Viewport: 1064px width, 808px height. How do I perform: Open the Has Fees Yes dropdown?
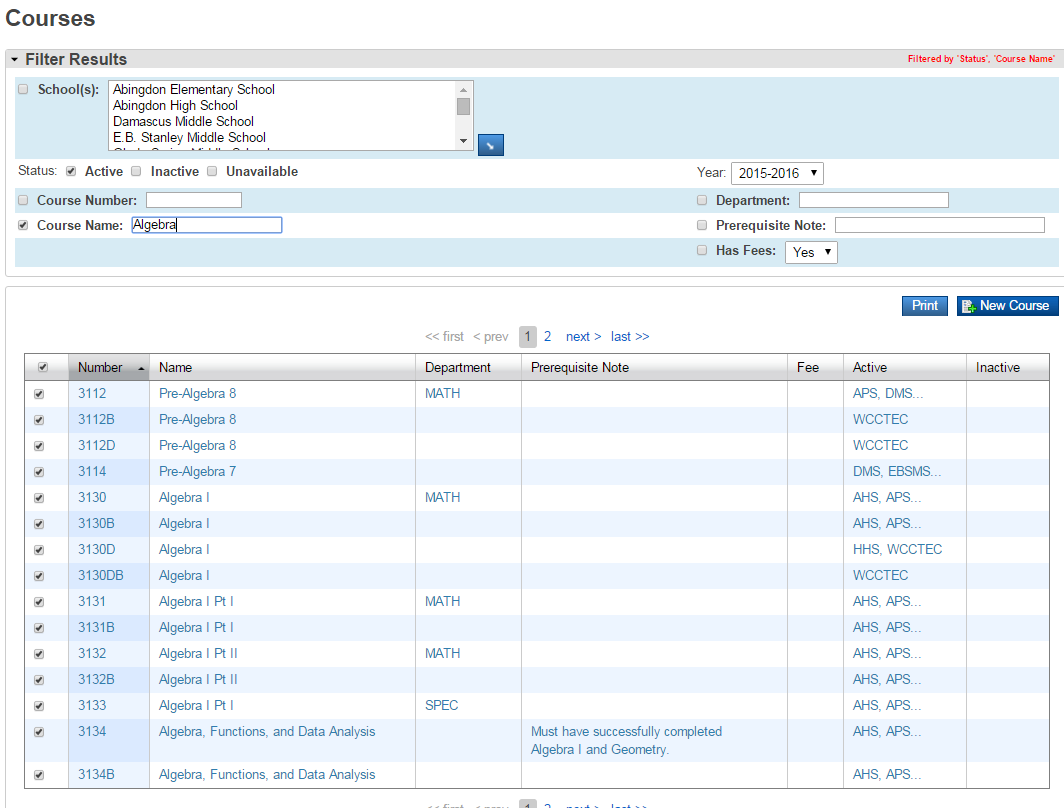pos(811,252)
